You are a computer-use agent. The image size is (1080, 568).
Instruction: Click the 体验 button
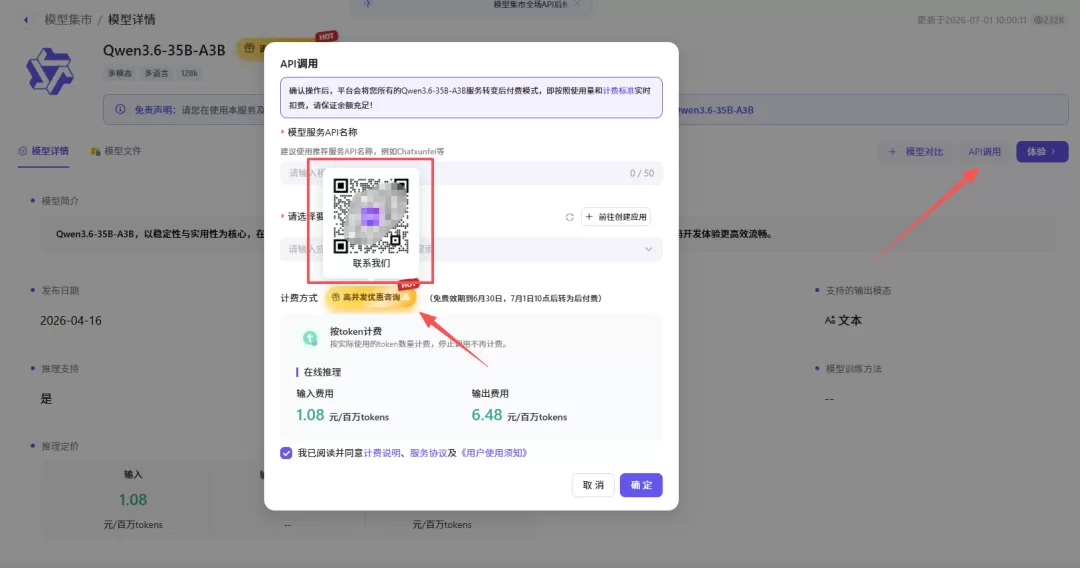coord(1041,151)
